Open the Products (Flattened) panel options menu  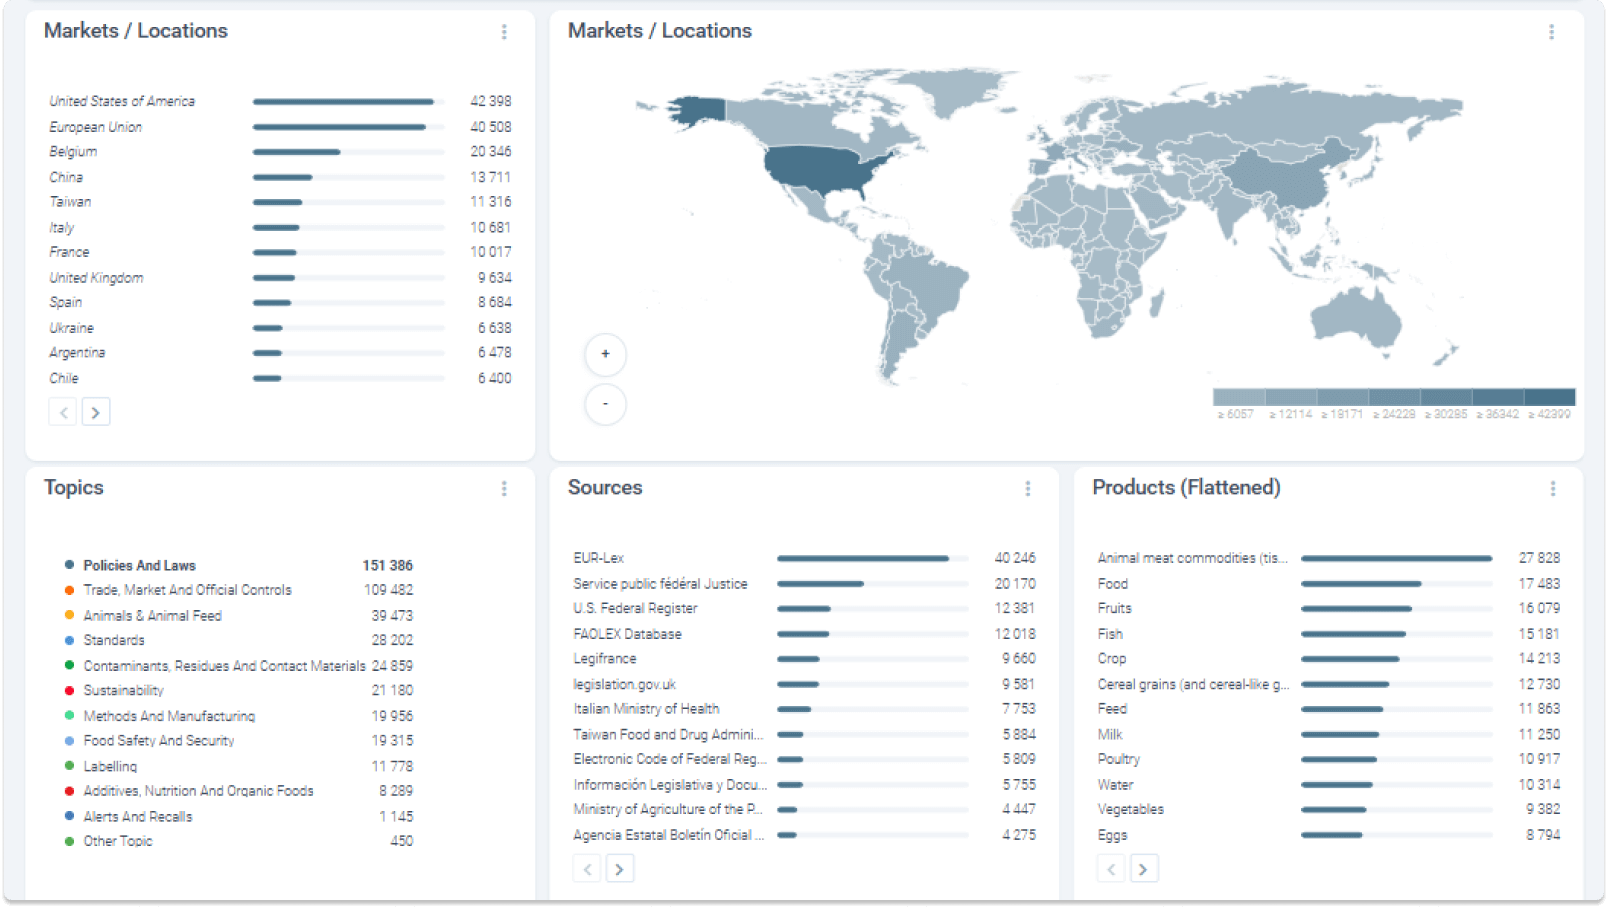pos(1553,489)
